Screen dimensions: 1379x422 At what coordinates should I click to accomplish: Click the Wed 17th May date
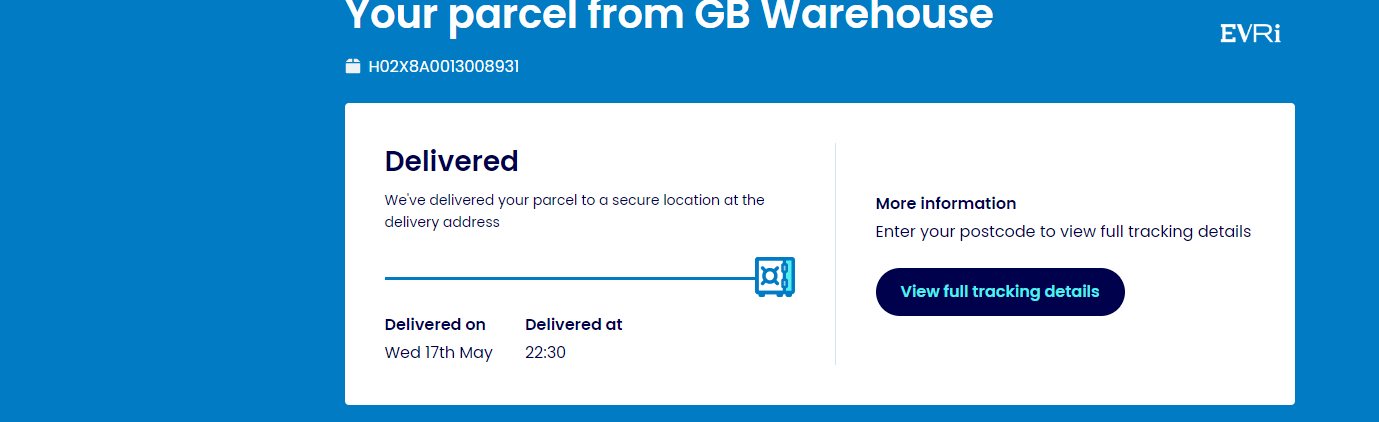[x=438, y=352]
